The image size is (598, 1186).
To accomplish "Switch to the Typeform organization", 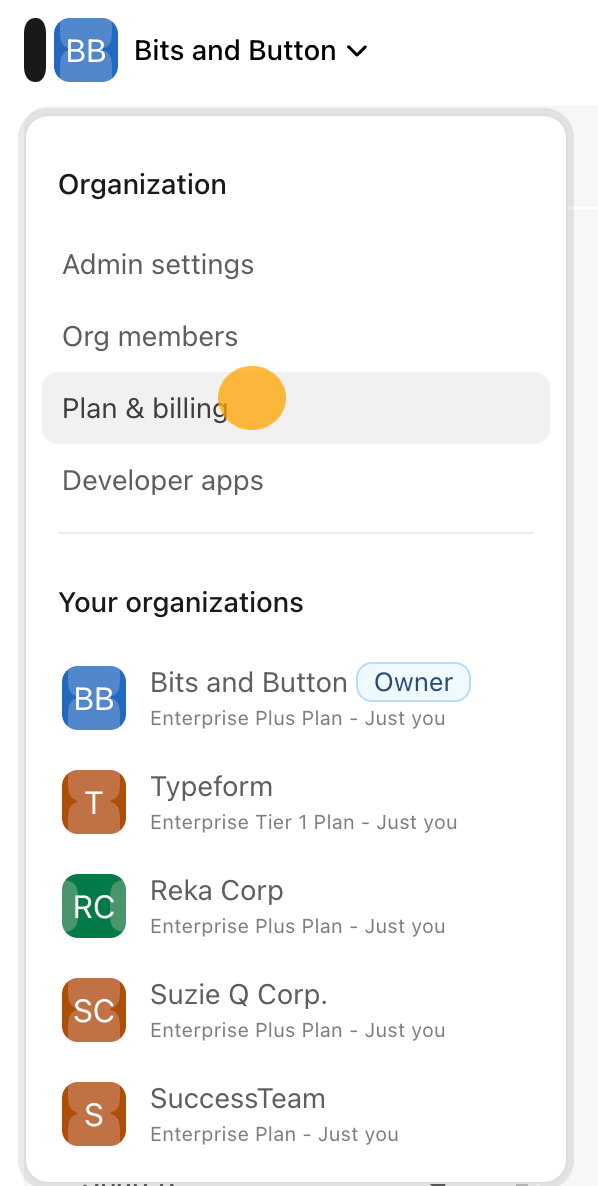I will (212, 787).
